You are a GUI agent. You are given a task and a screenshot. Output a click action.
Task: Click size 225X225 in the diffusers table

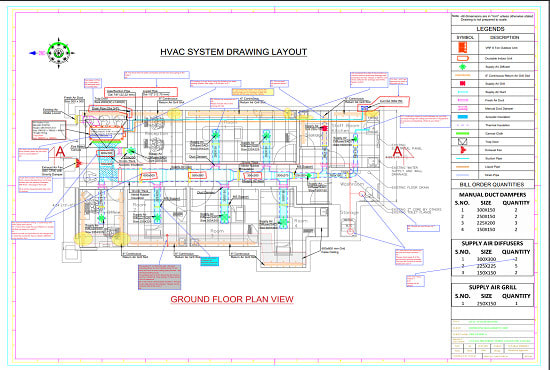488,266
